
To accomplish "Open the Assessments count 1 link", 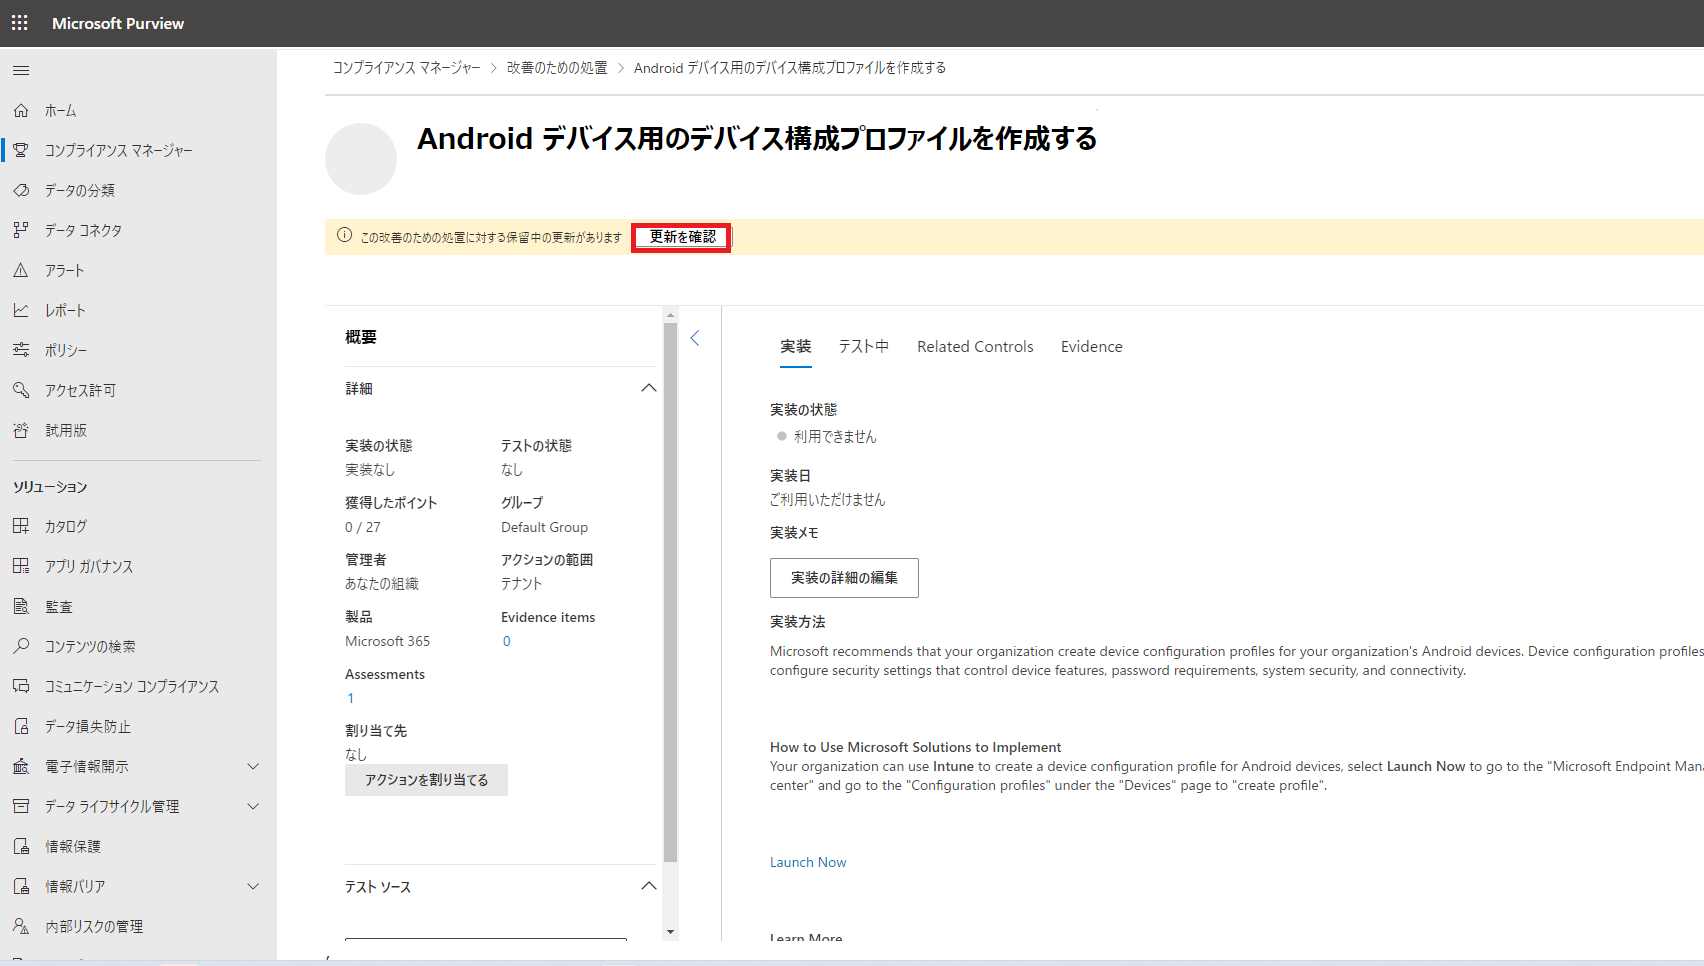I will click(x=350, y=699).
